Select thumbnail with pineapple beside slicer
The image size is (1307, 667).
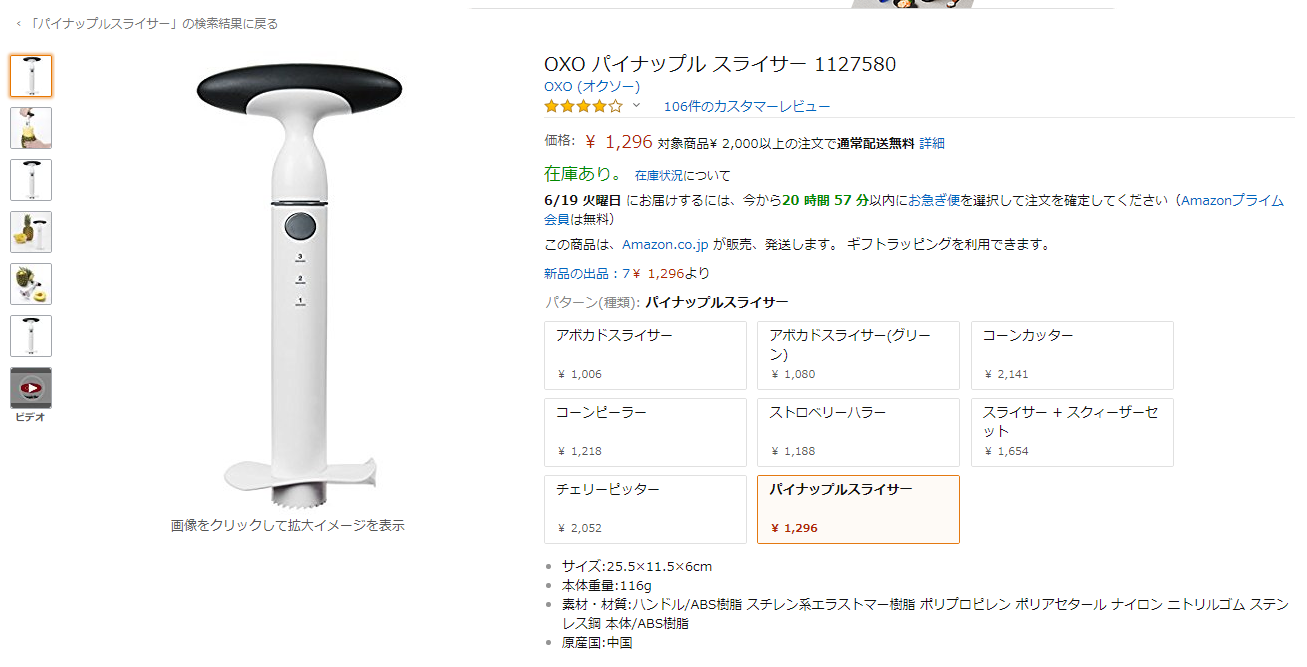click(x=31, y=232)
